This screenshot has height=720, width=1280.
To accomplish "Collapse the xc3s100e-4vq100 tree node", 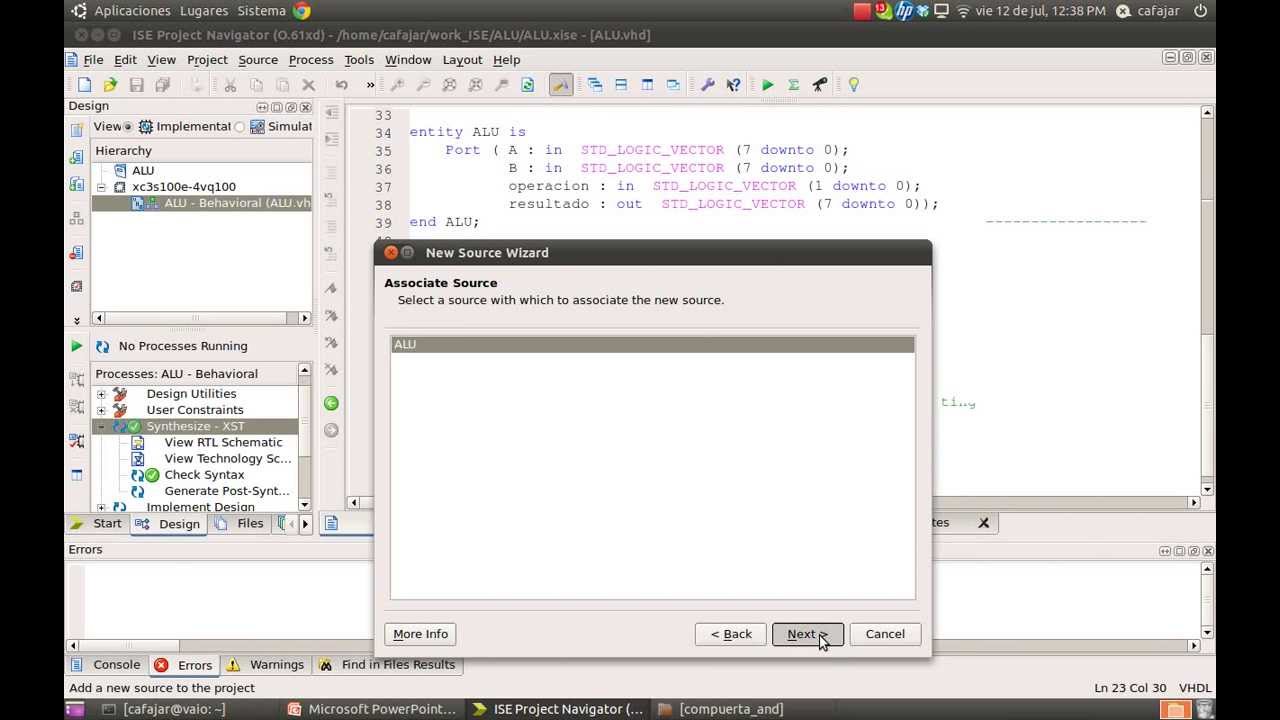I will click(x=101, y=187).
